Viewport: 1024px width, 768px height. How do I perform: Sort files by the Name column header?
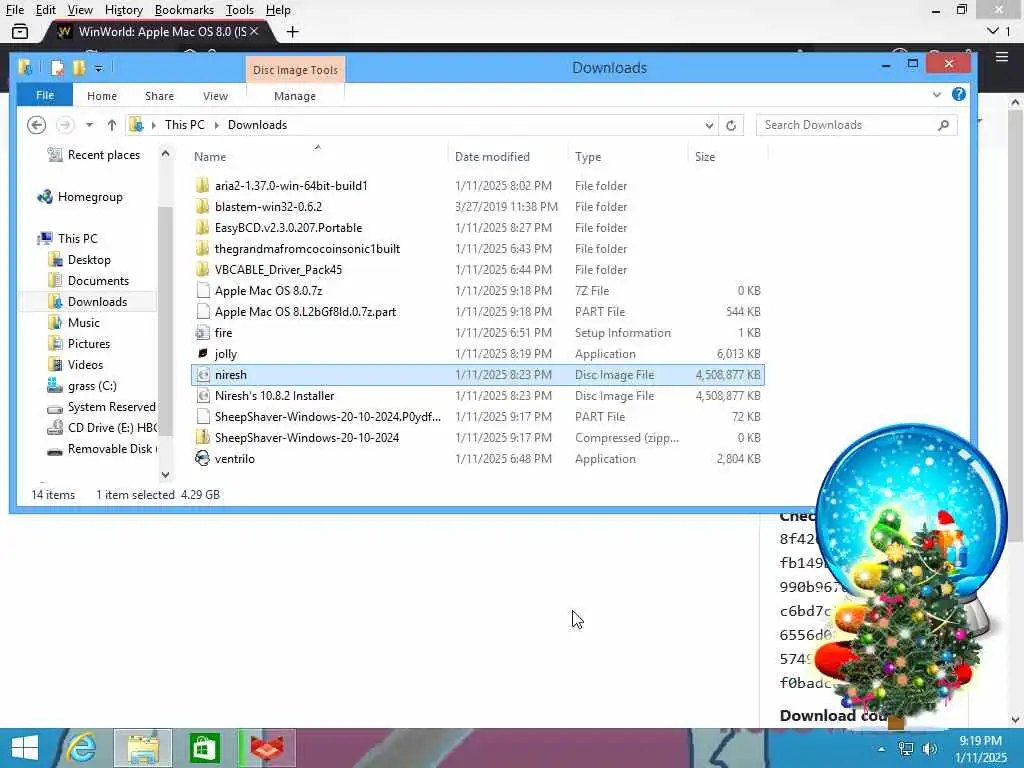(210, 157)
